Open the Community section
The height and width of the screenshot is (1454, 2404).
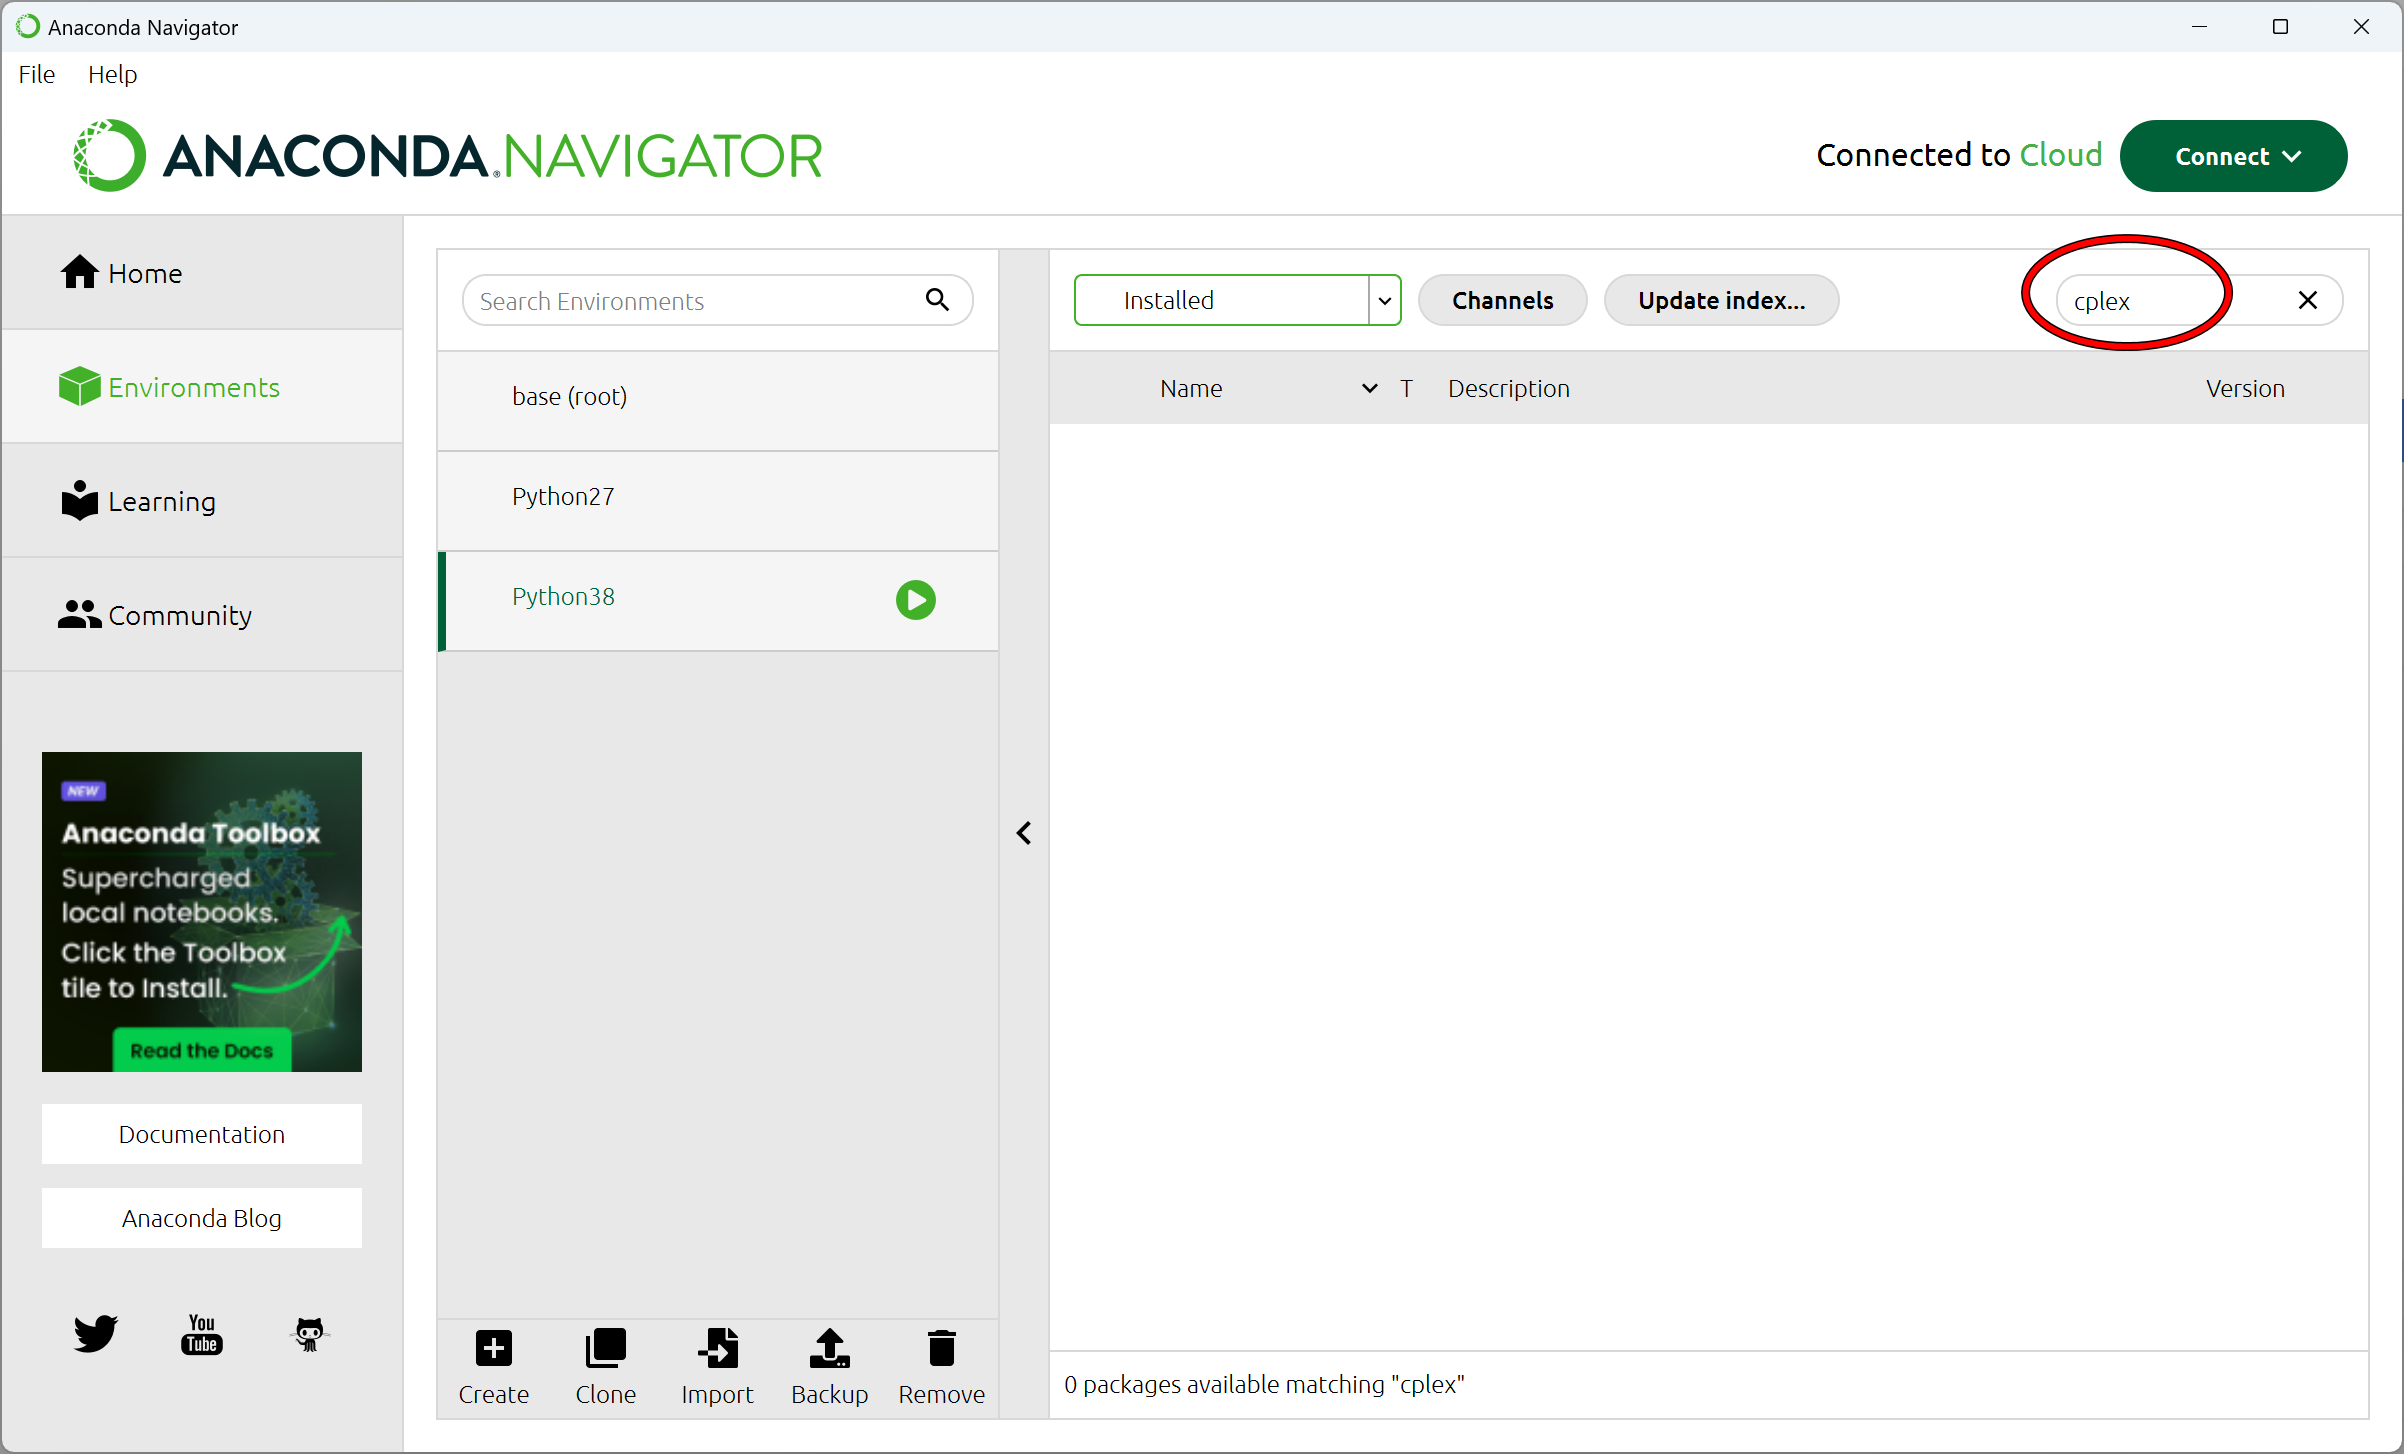coord(201,615)
